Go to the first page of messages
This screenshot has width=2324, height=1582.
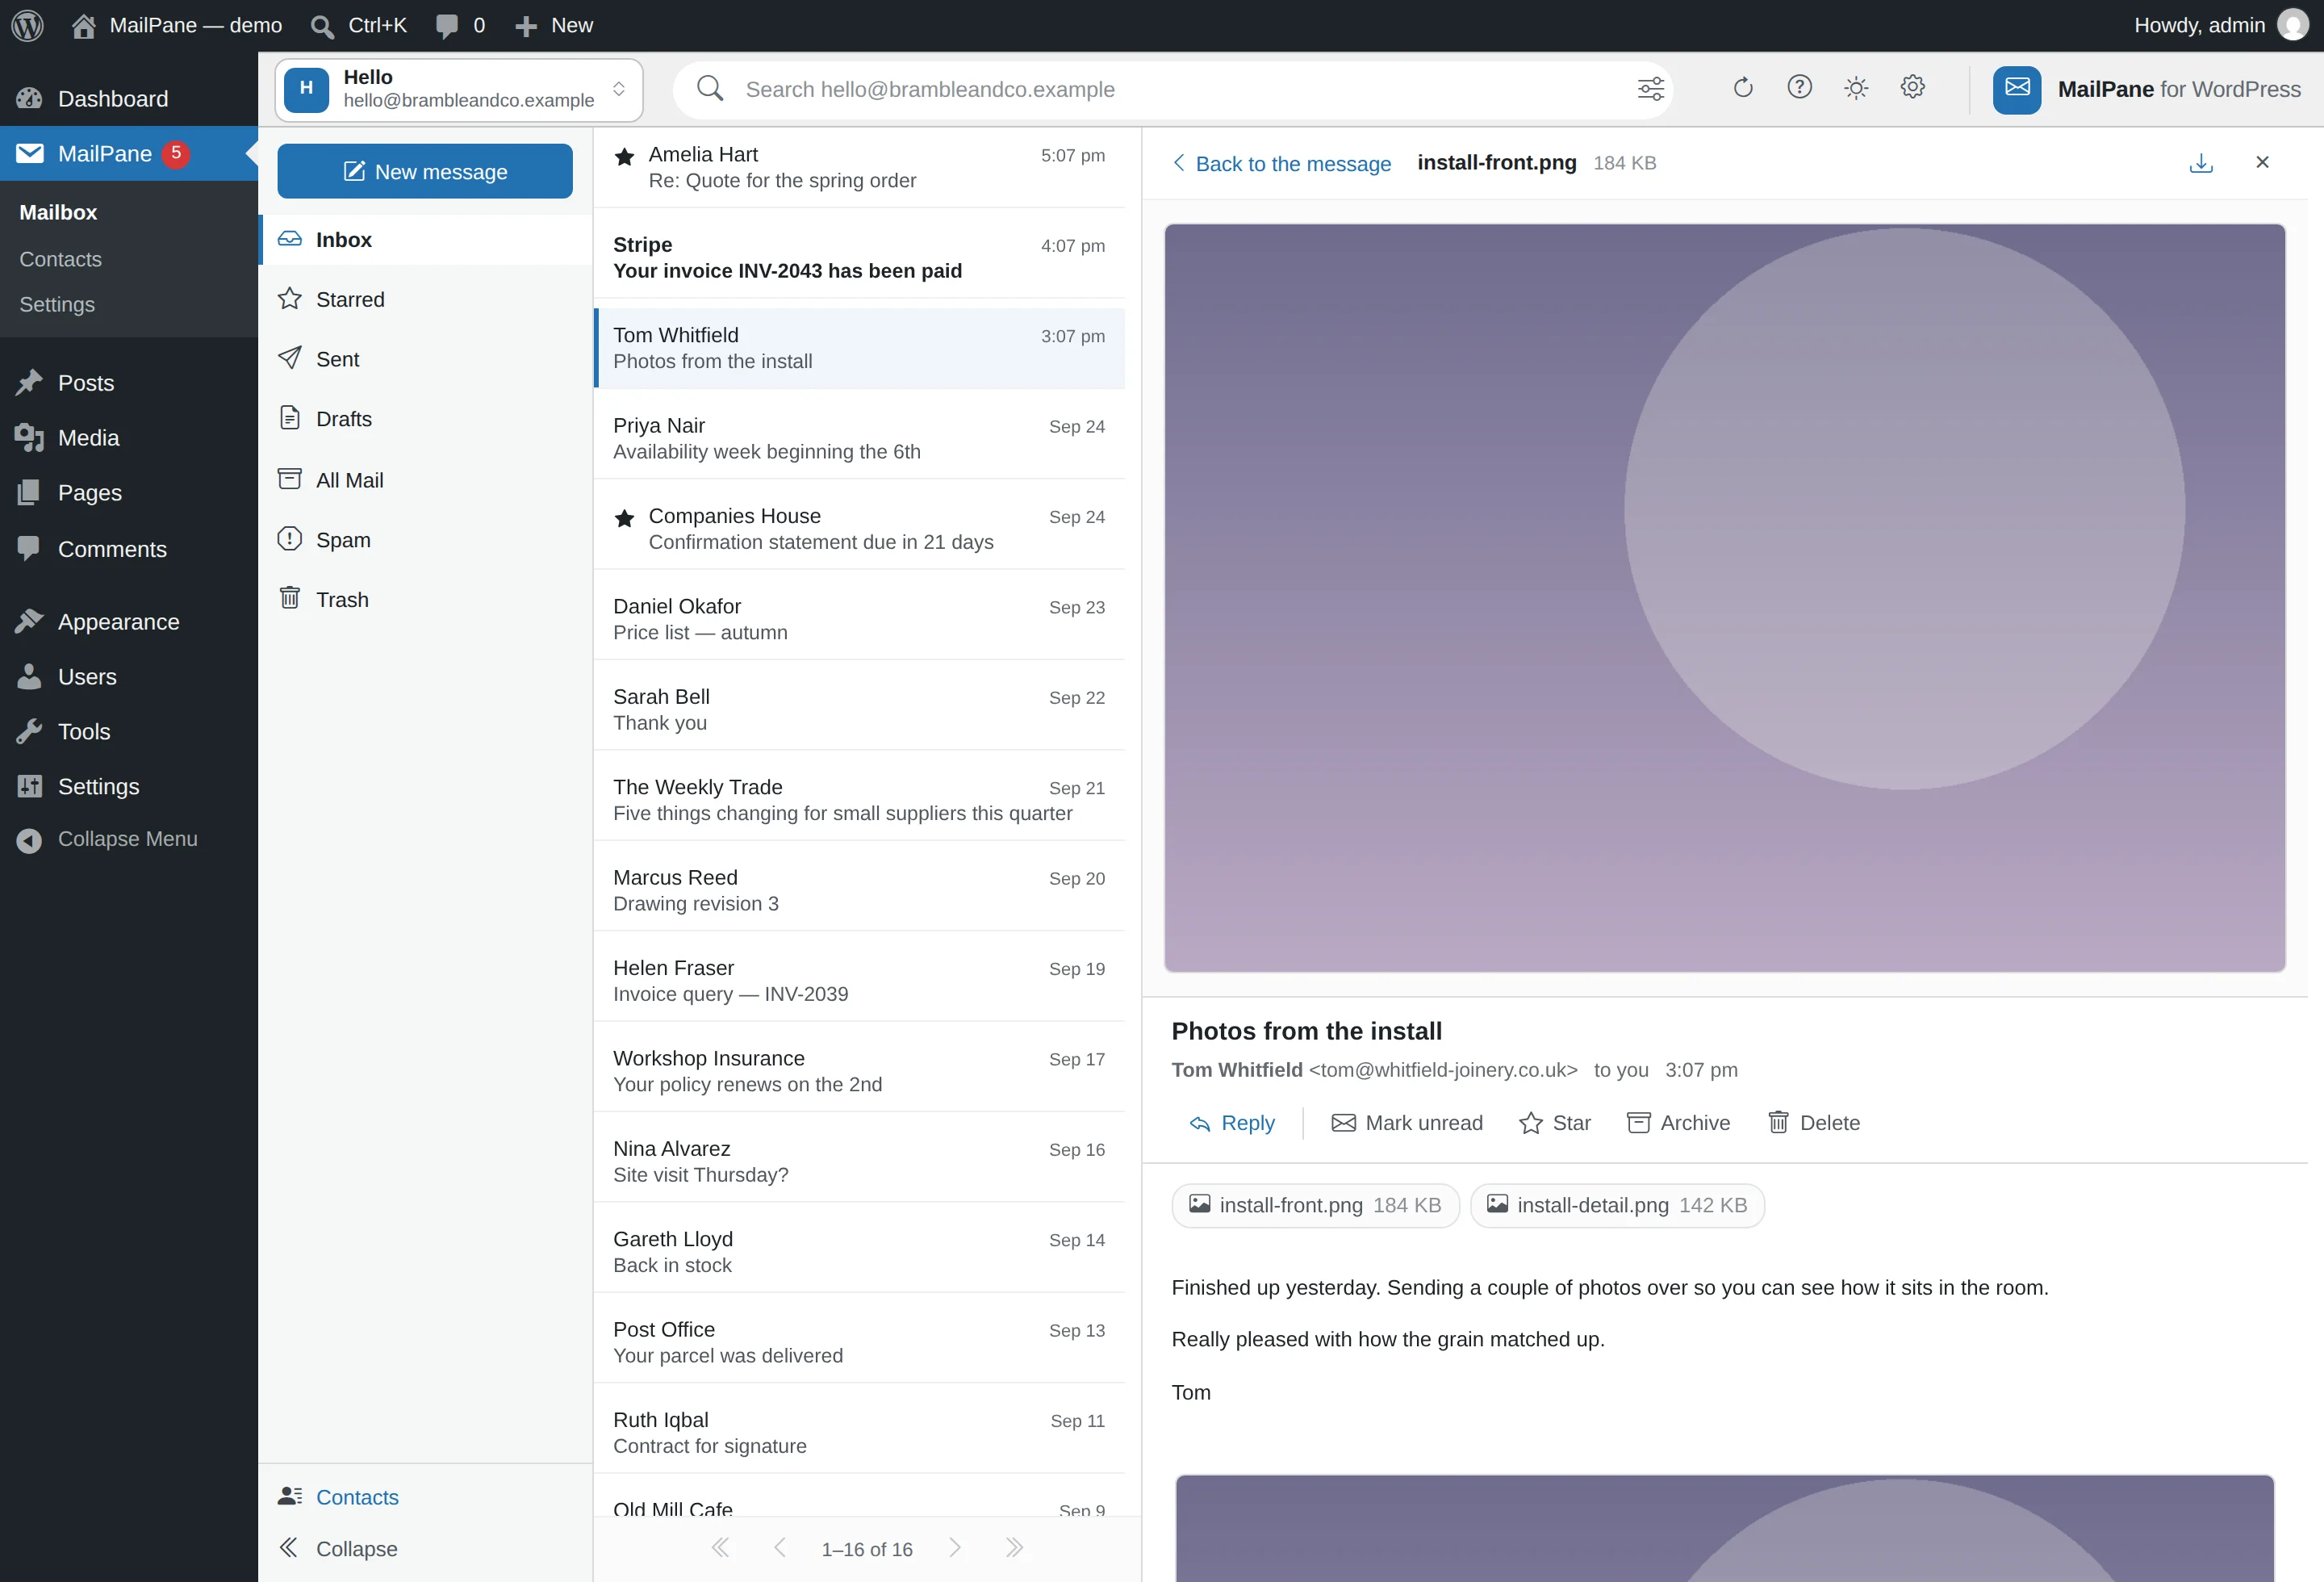point(720,1548)
